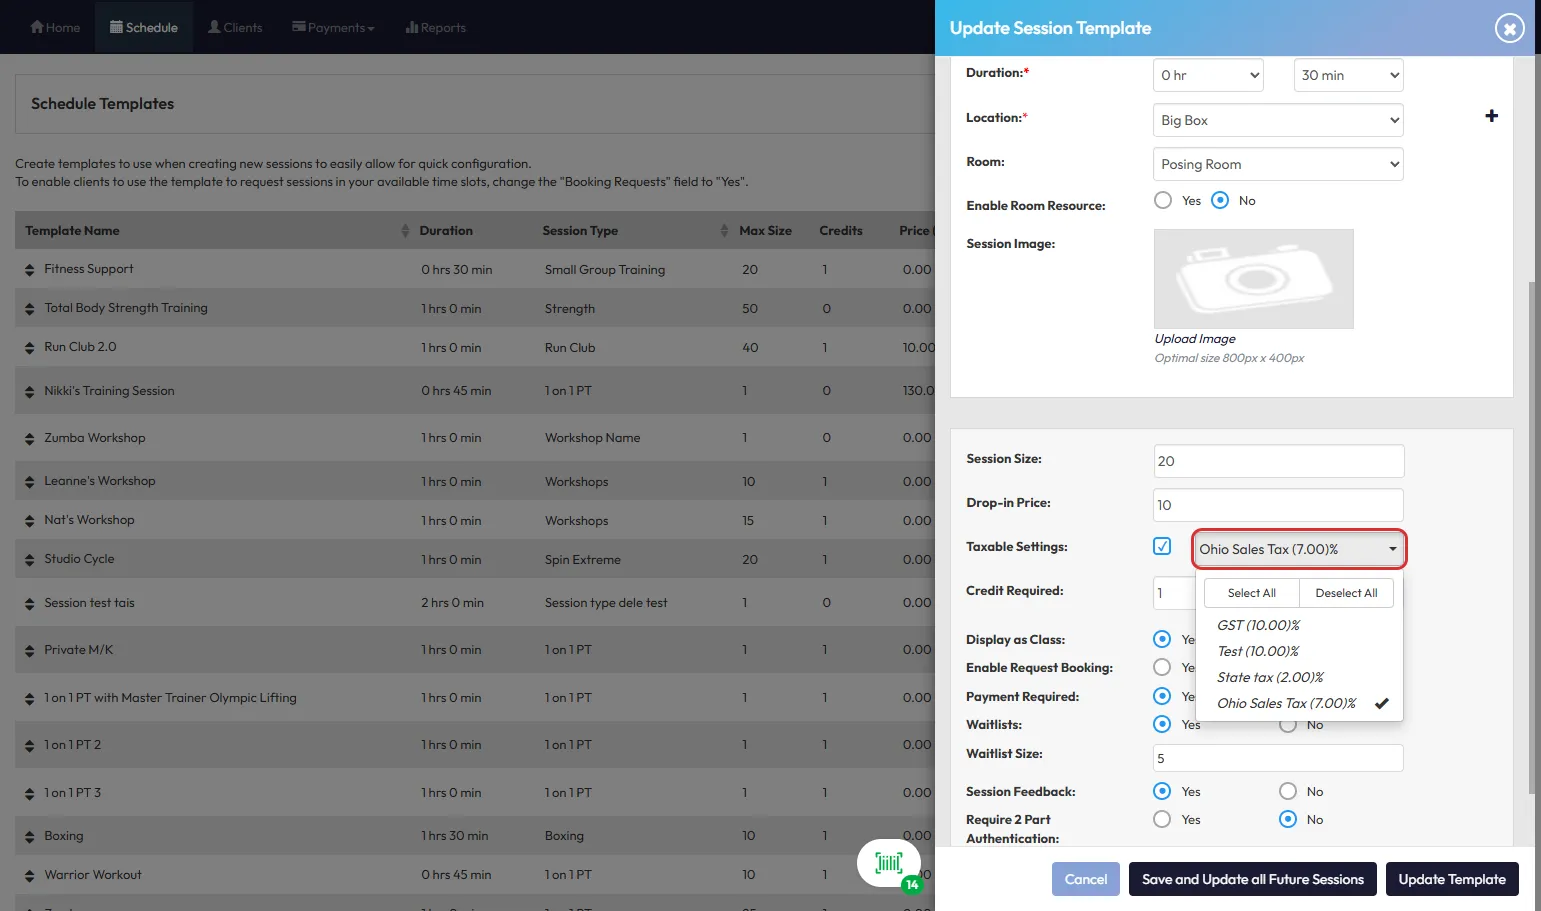Viewport: 1541px width, 911px height.
Task: Close the Update Session Template panel
Action: point(1509,29)
